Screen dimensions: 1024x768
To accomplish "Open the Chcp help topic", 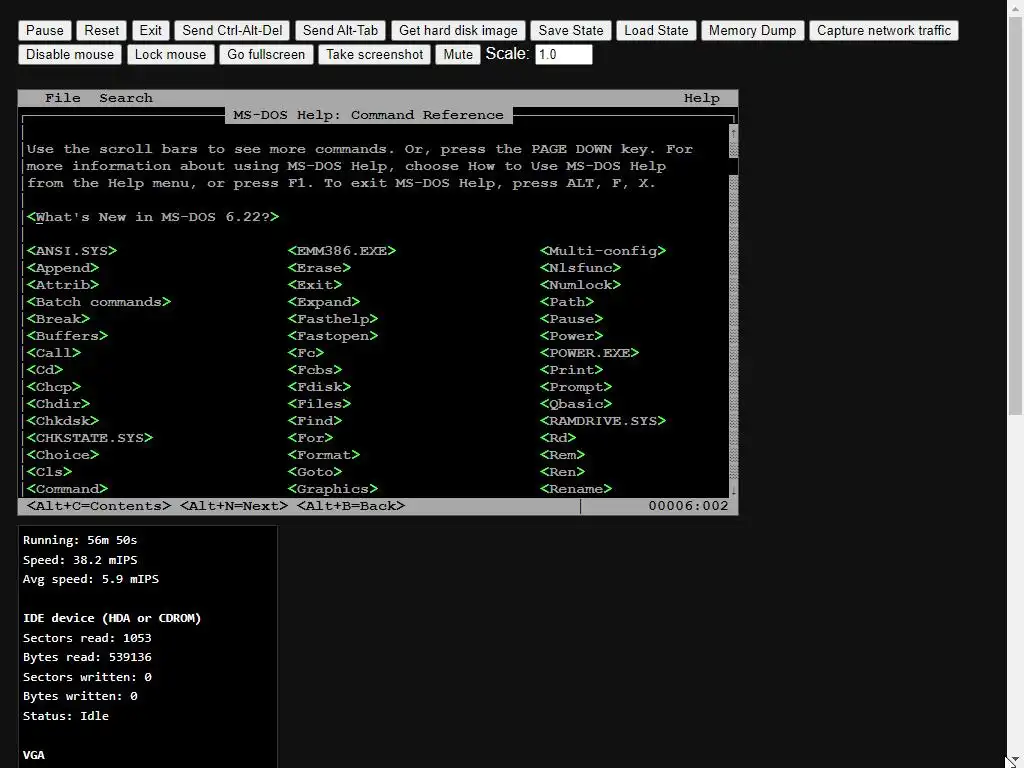I will coord(54,387).
